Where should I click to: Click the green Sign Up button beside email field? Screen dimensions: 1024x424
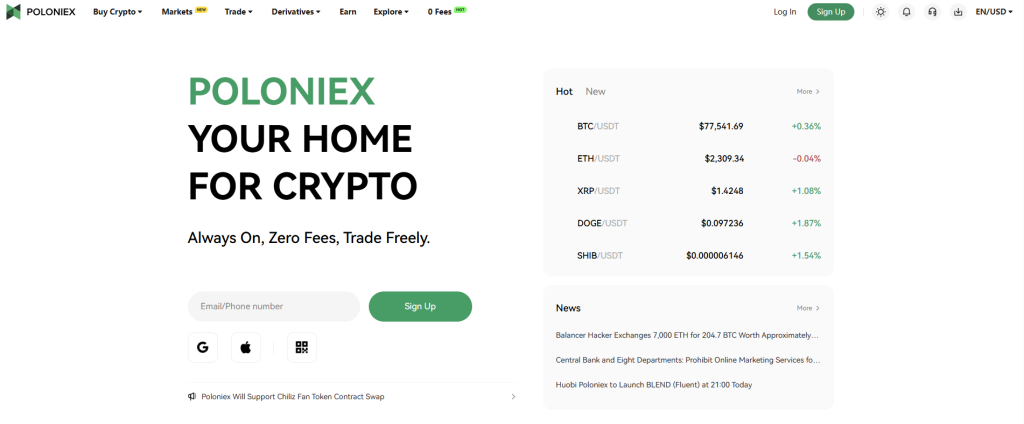click(420, 306)
